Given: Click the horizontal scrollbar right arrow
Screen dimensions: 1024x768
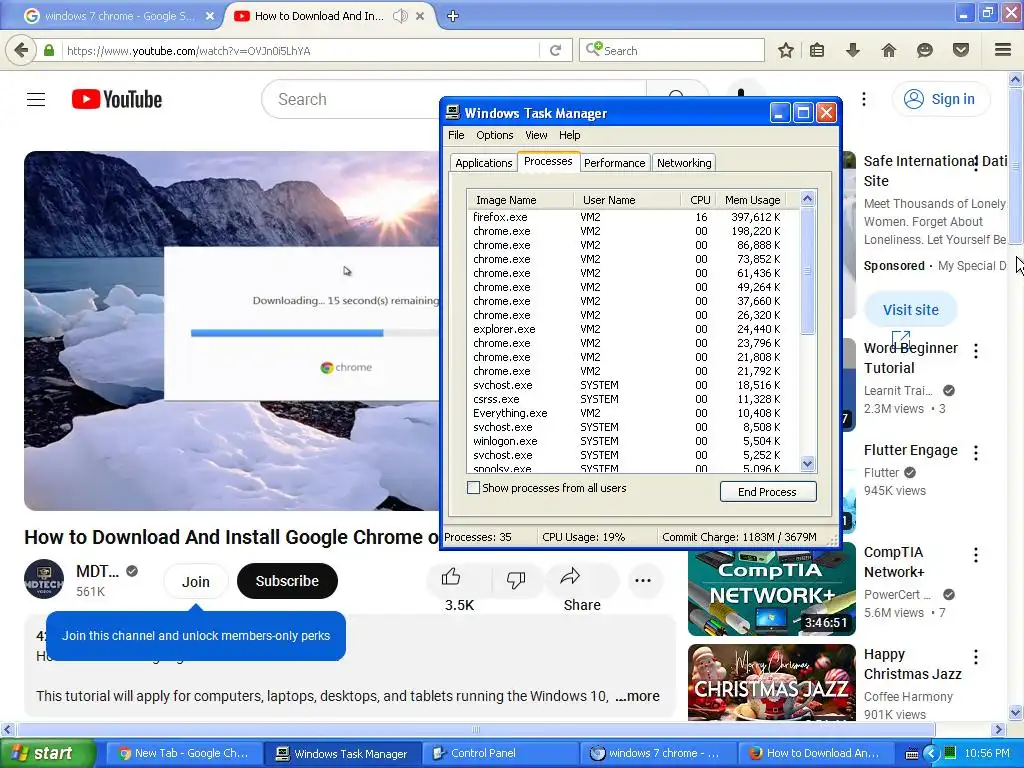Looking at the screenshot, I should tap(998, 729).
